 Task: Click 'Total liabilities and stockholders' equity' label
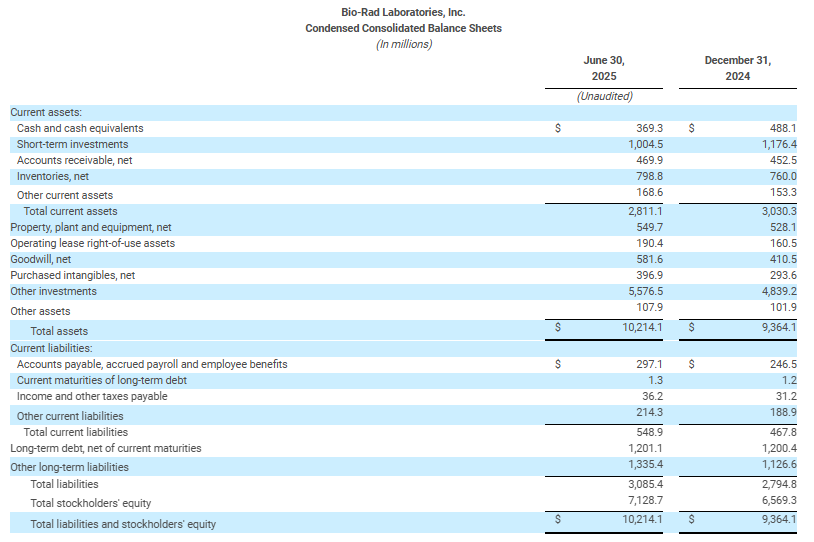click(x=123, y=524)
